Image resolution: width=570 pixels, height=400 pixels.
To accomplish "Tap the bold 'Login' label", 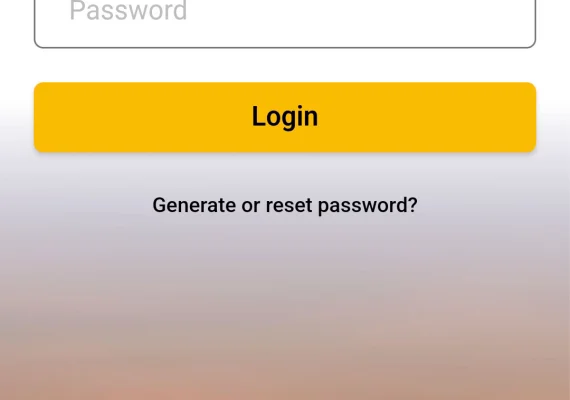I will (x=285, y=117).
